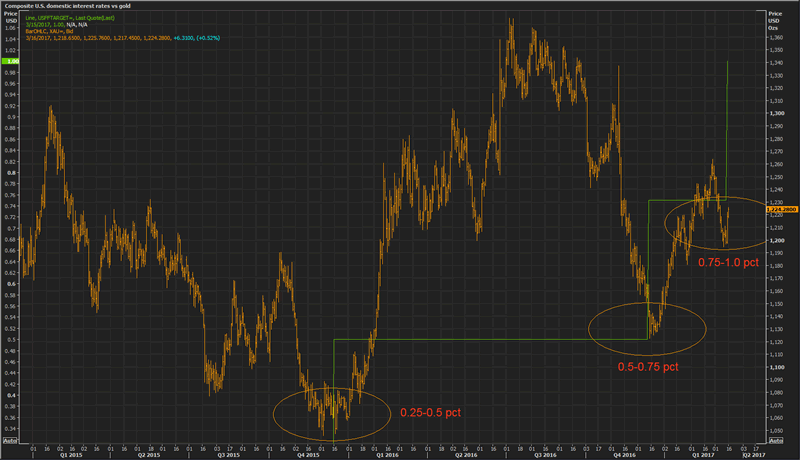800x460 pixels.
Task: Click the bold 1,100 right axis value
Action: coord(777,367)
